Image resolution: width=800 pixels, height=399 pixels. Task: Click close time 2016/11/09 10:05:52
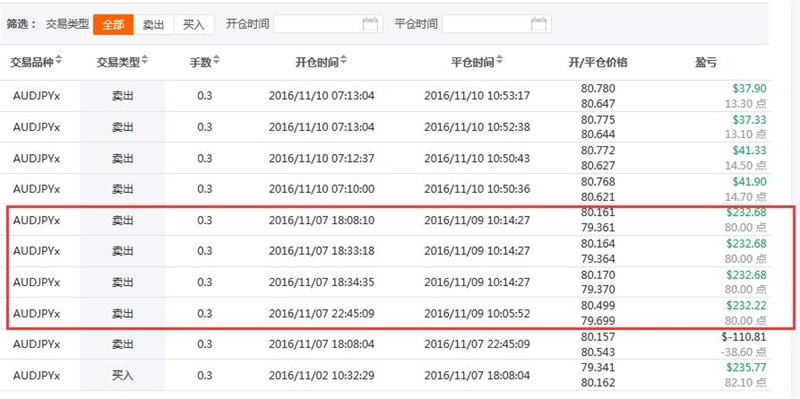[477, 313]
